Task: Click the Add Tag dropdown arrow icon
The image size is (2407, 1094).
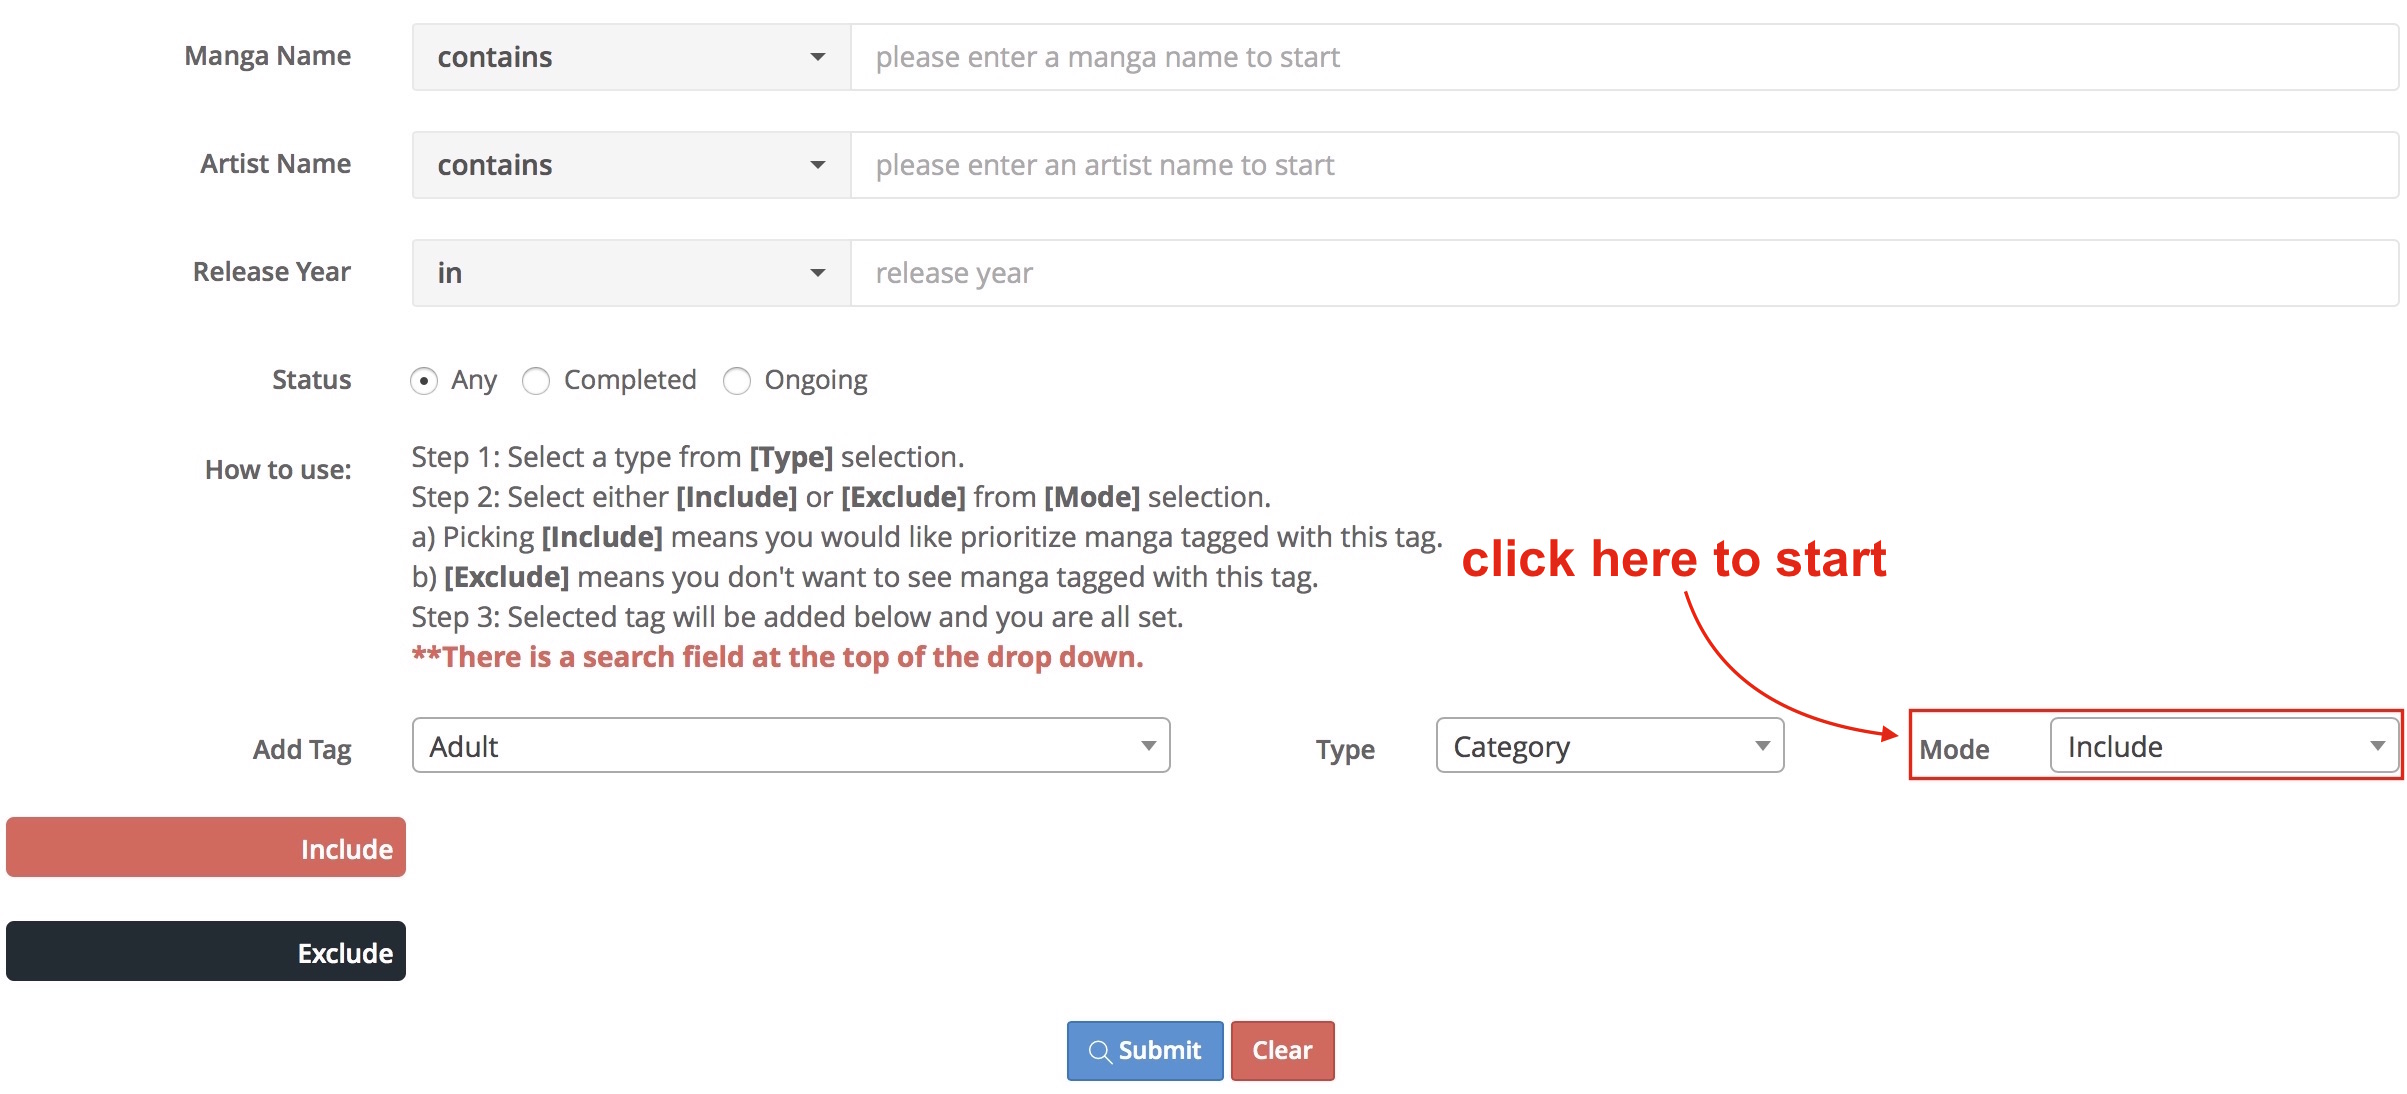Action: 1149,746
